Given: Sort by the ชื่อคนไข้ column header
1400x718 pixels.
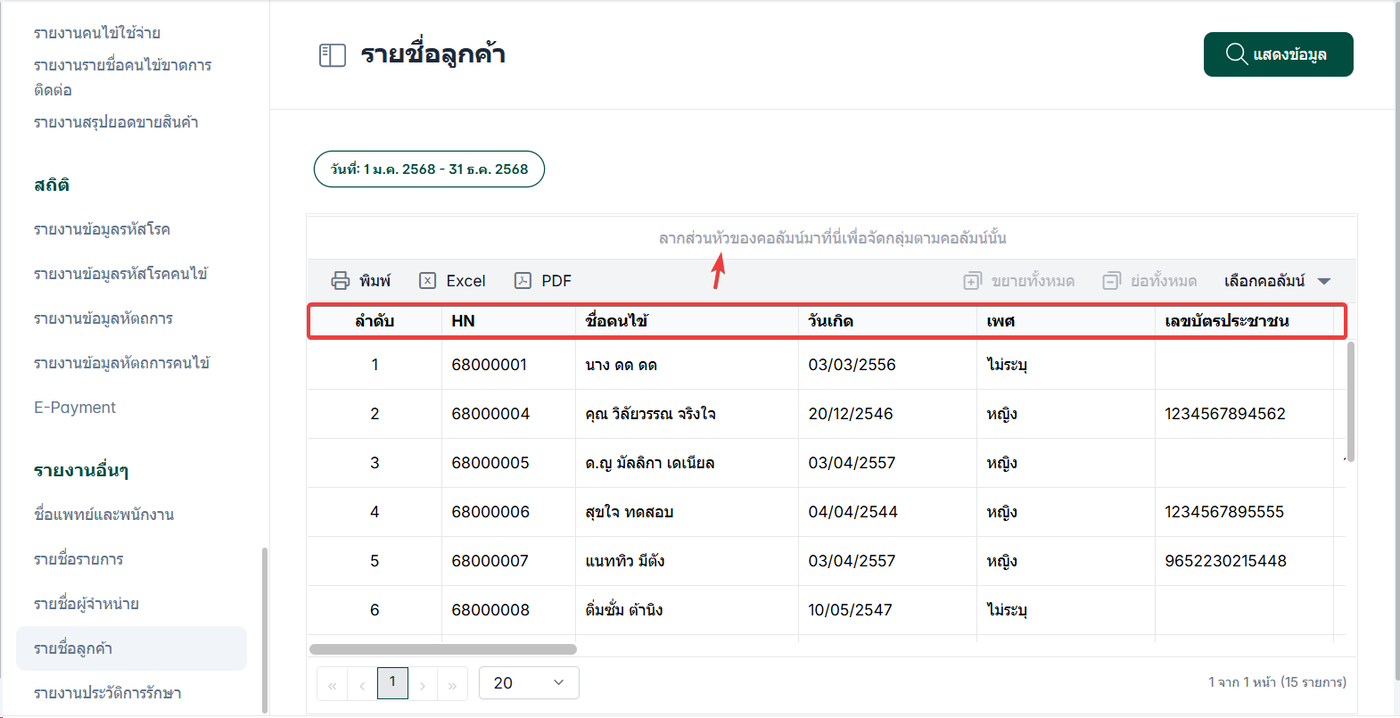Looking at the screenshot, I should pos(687,322).
